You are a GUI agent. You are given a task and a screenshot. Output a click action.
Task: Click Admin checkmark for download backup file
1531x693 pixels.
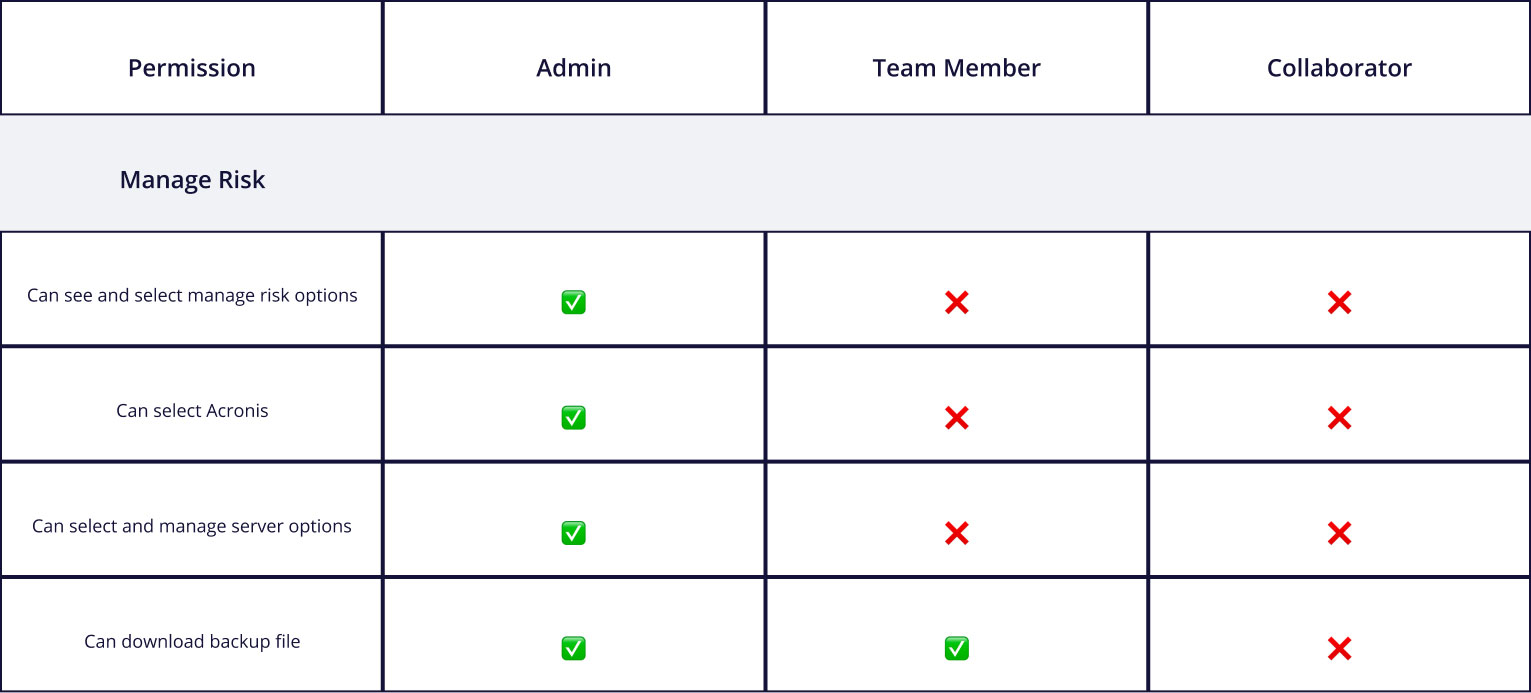click(x=573, y=648)
